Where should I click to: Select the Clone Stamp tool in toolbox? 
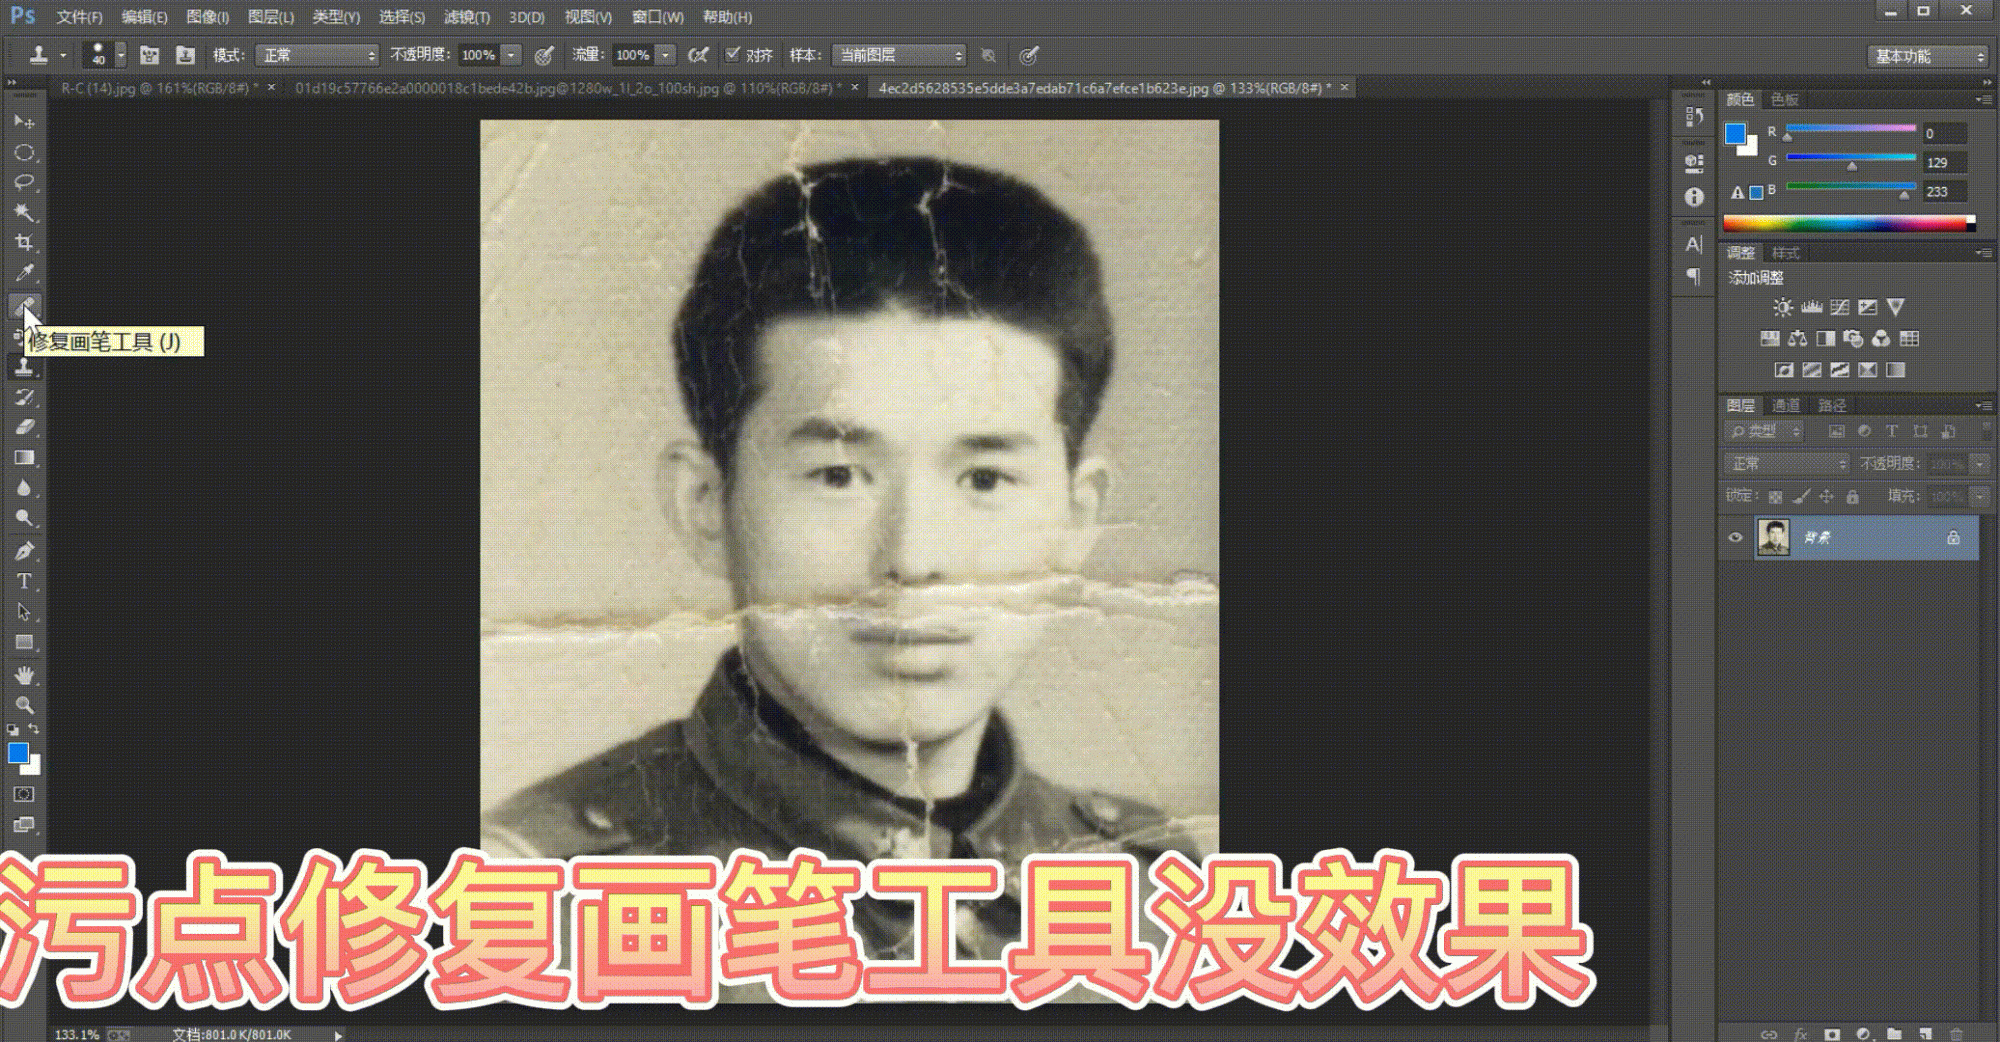coord(24,367)
